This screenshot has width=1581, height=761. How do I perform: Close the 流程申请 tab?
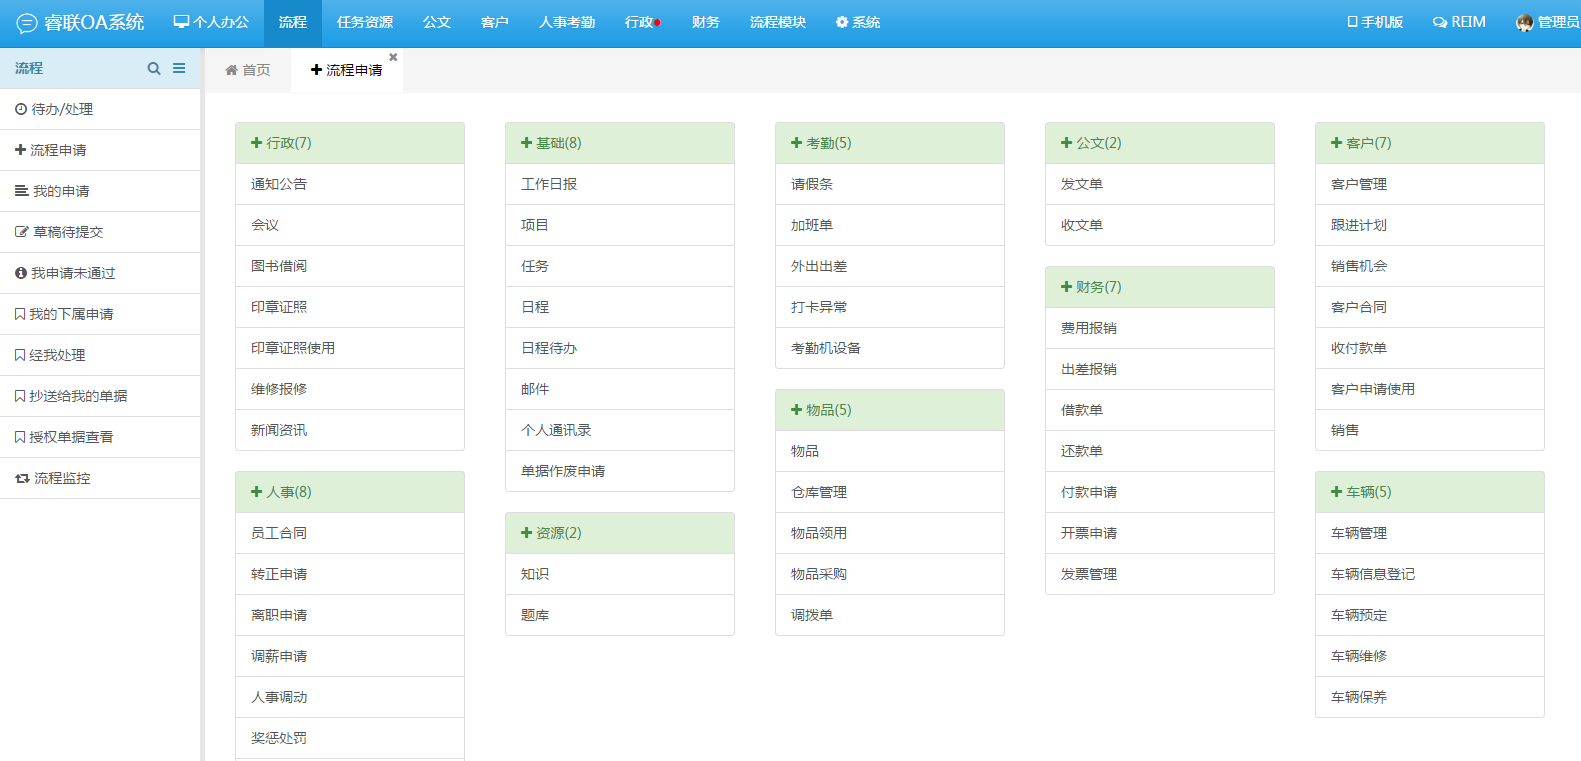[x=393, y=57]
